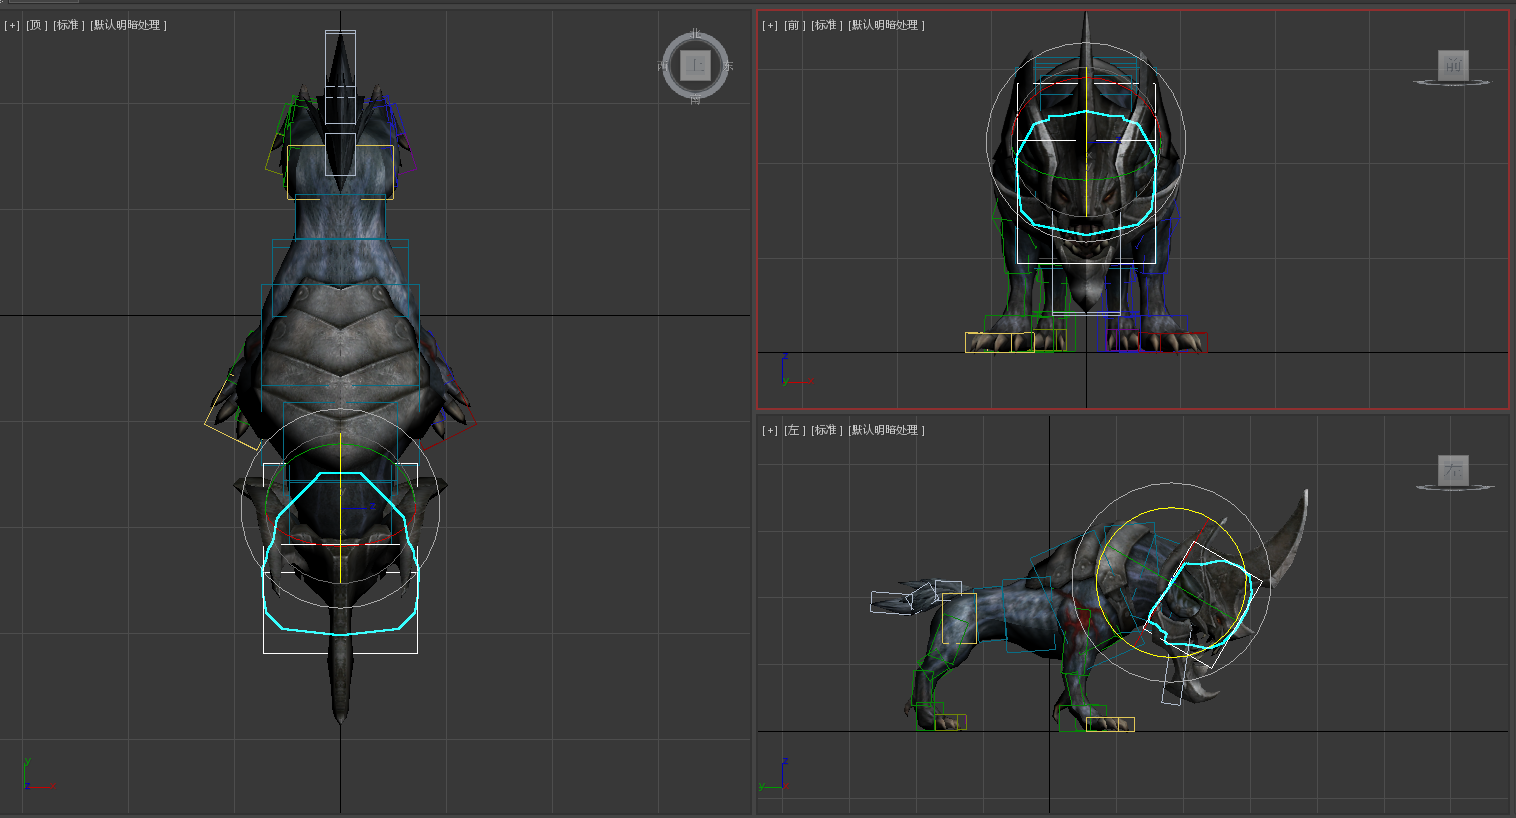Click [默认明暗处理] shading label in front viewport

[886, 25]
